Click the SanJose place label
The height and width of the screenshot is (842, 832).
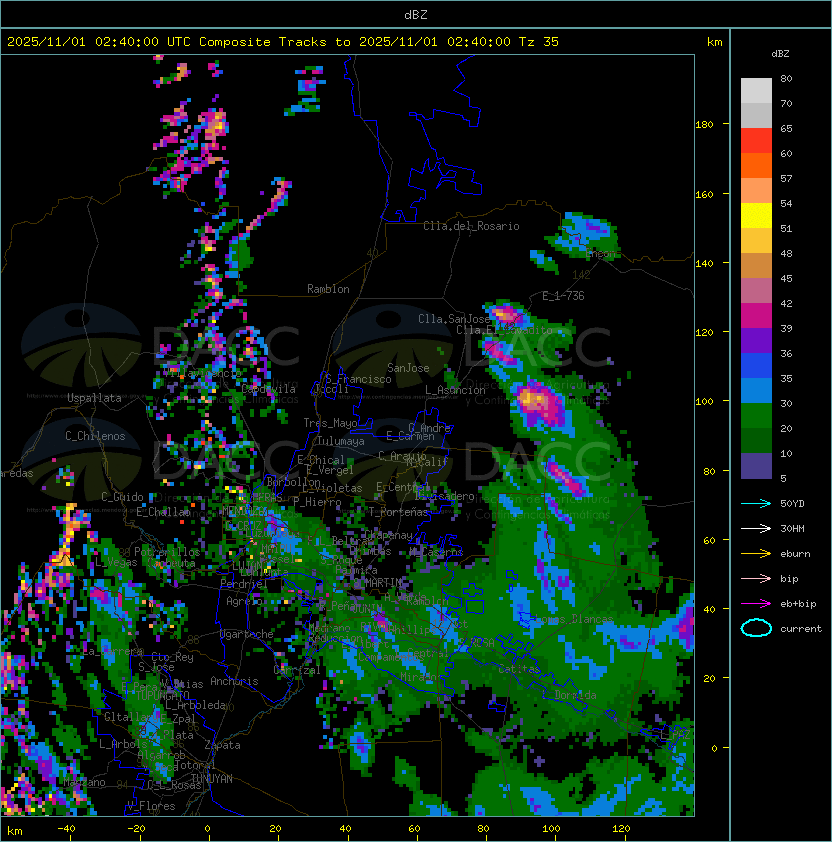[408, 368]
